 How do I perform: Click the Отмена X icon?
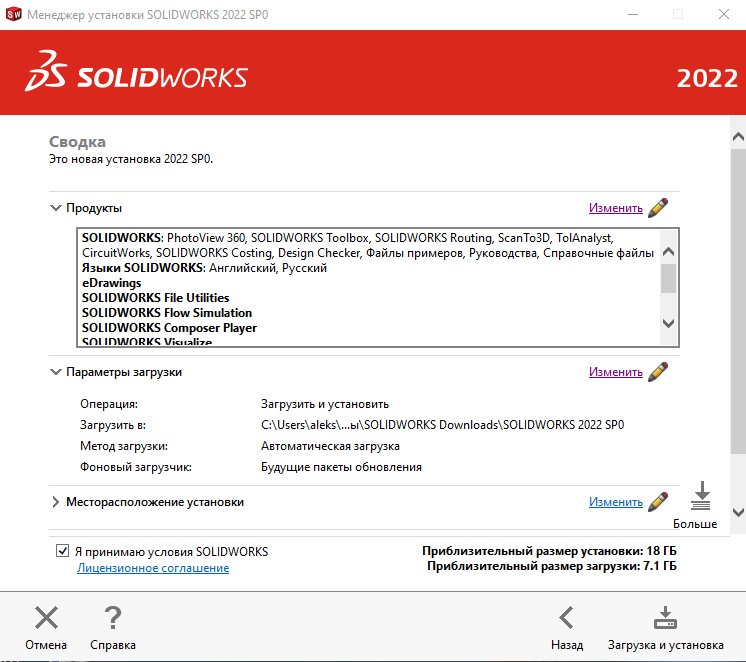pyautogui.click(x=46, y=617)
